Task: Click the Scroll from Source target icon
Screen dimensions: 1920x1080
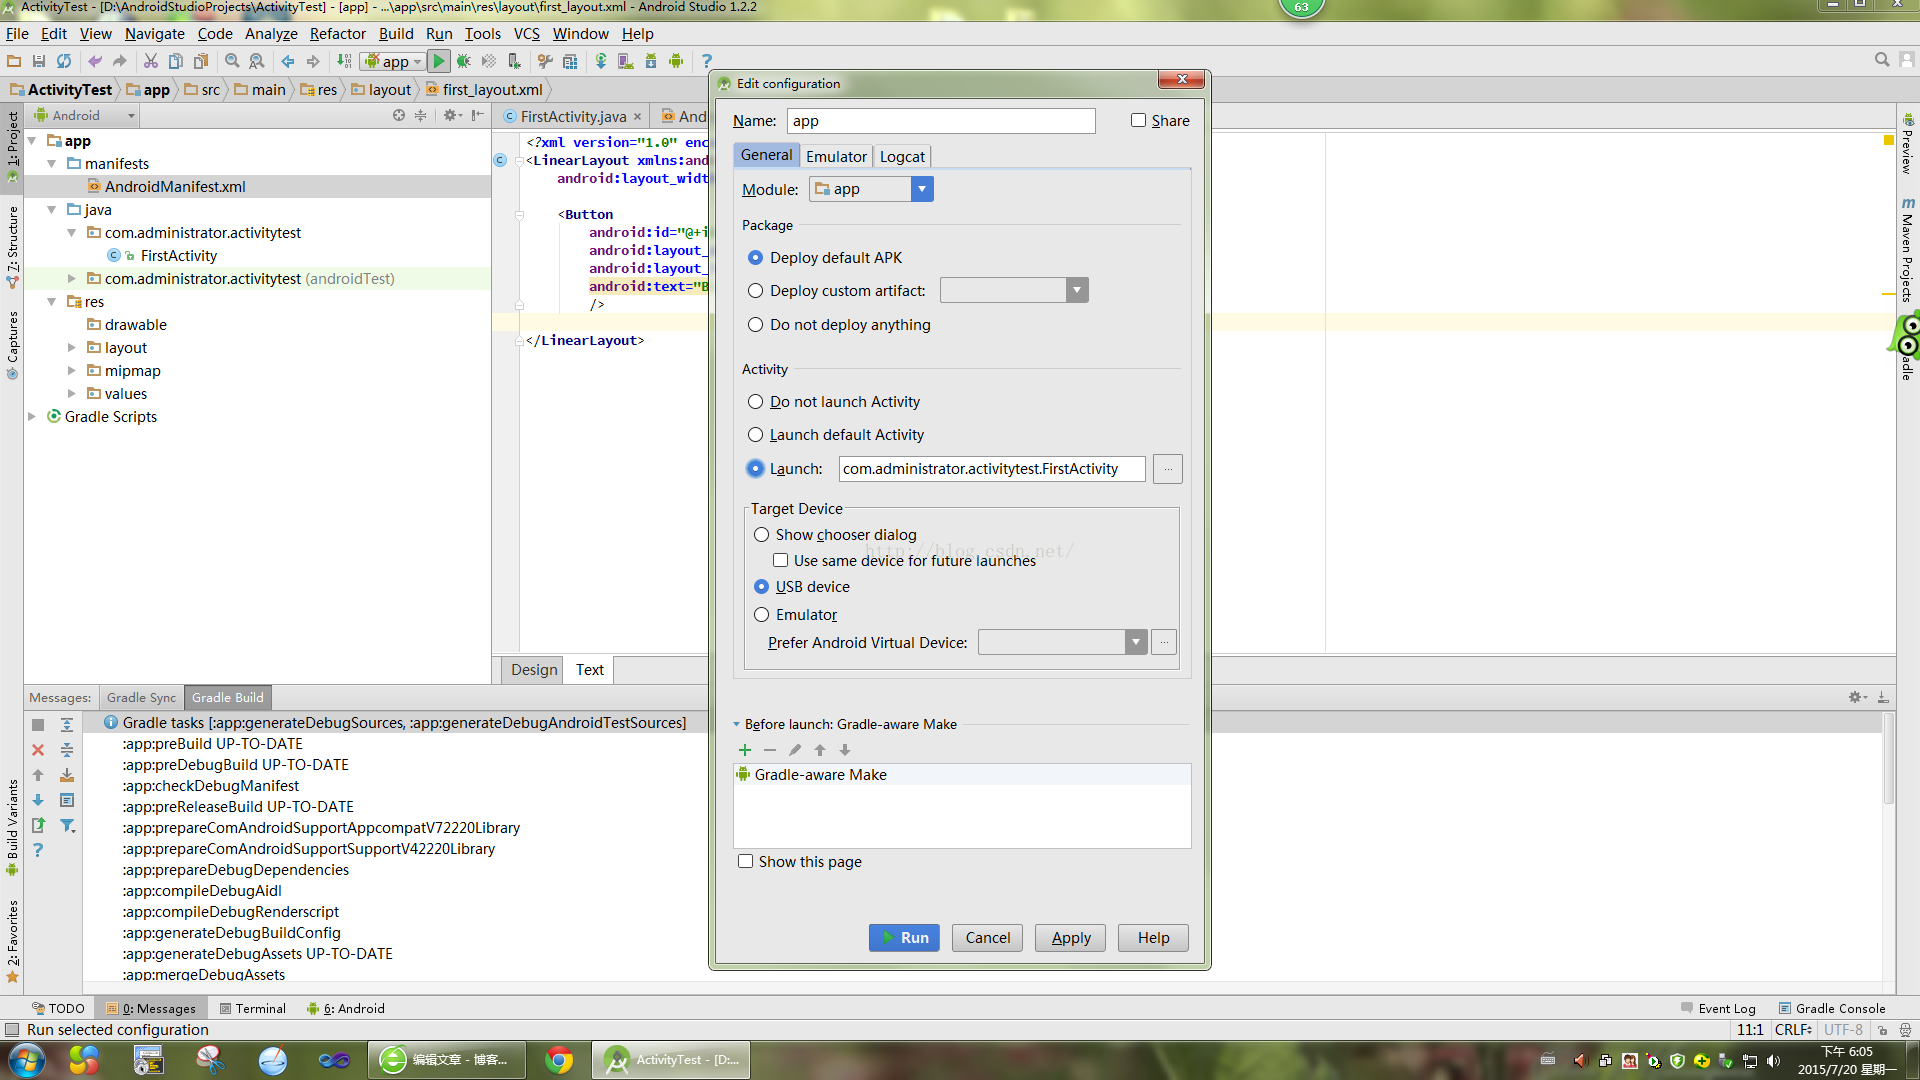Action: (399, 116)
